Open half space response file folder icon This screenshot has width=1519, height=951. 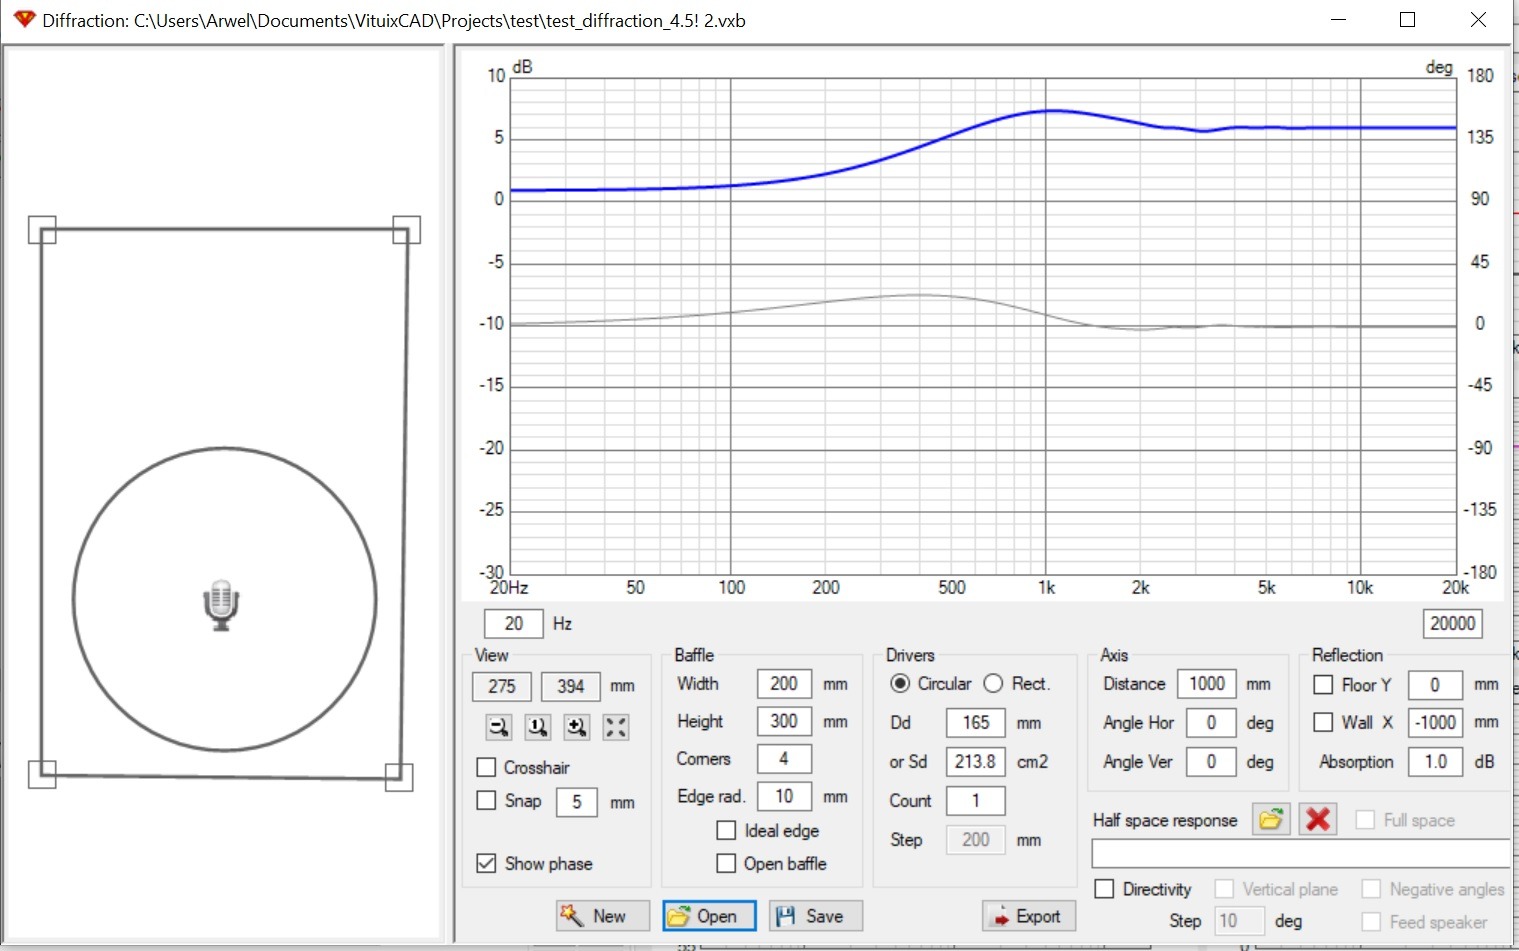pos(1271,820)
